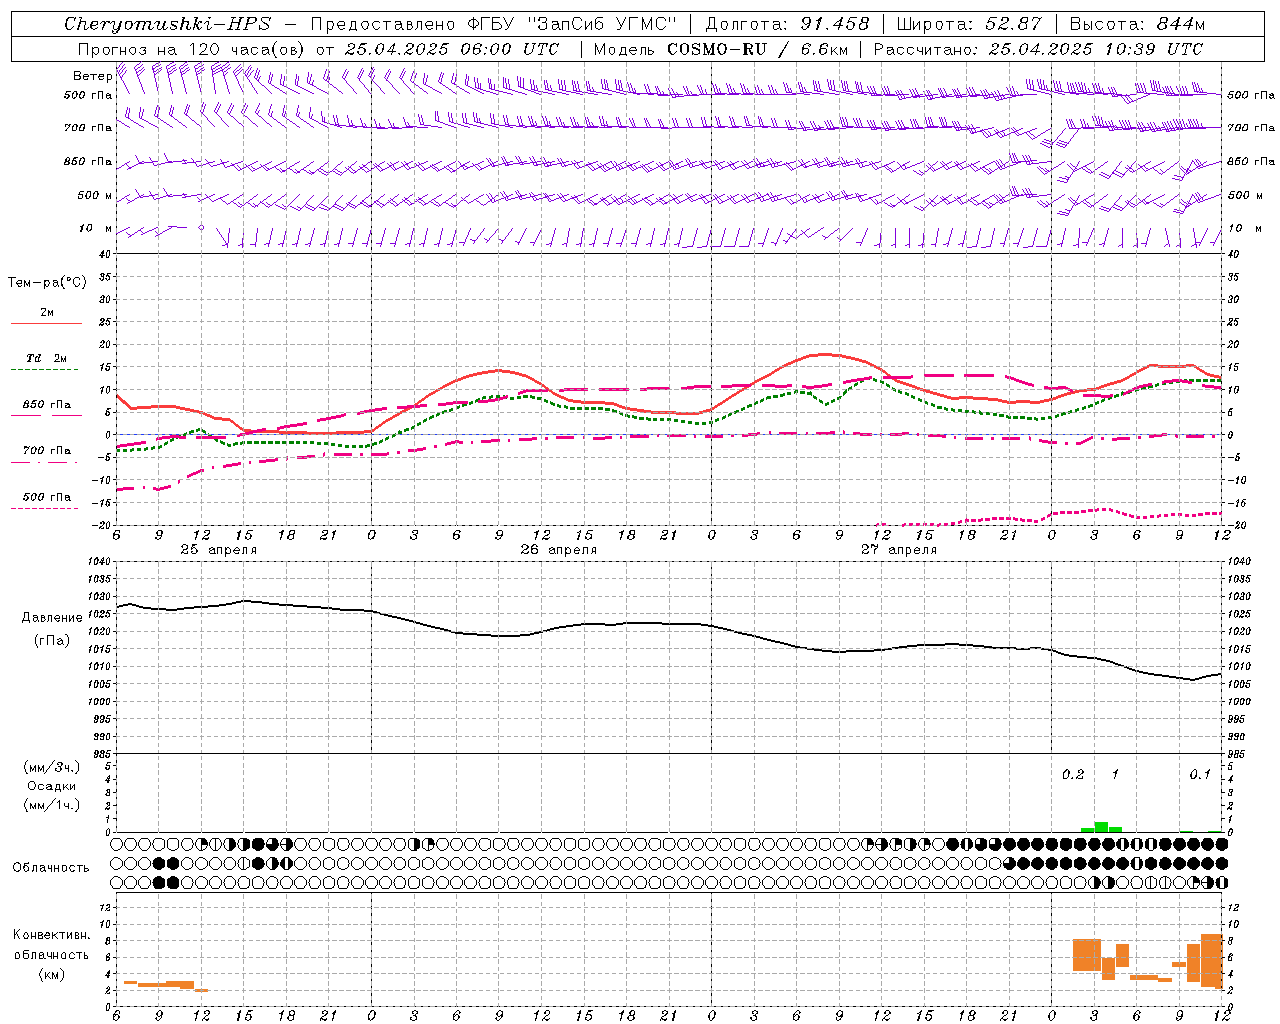
Task: Click the solid red line sample above 2м legend
Action: coord(46,323)
